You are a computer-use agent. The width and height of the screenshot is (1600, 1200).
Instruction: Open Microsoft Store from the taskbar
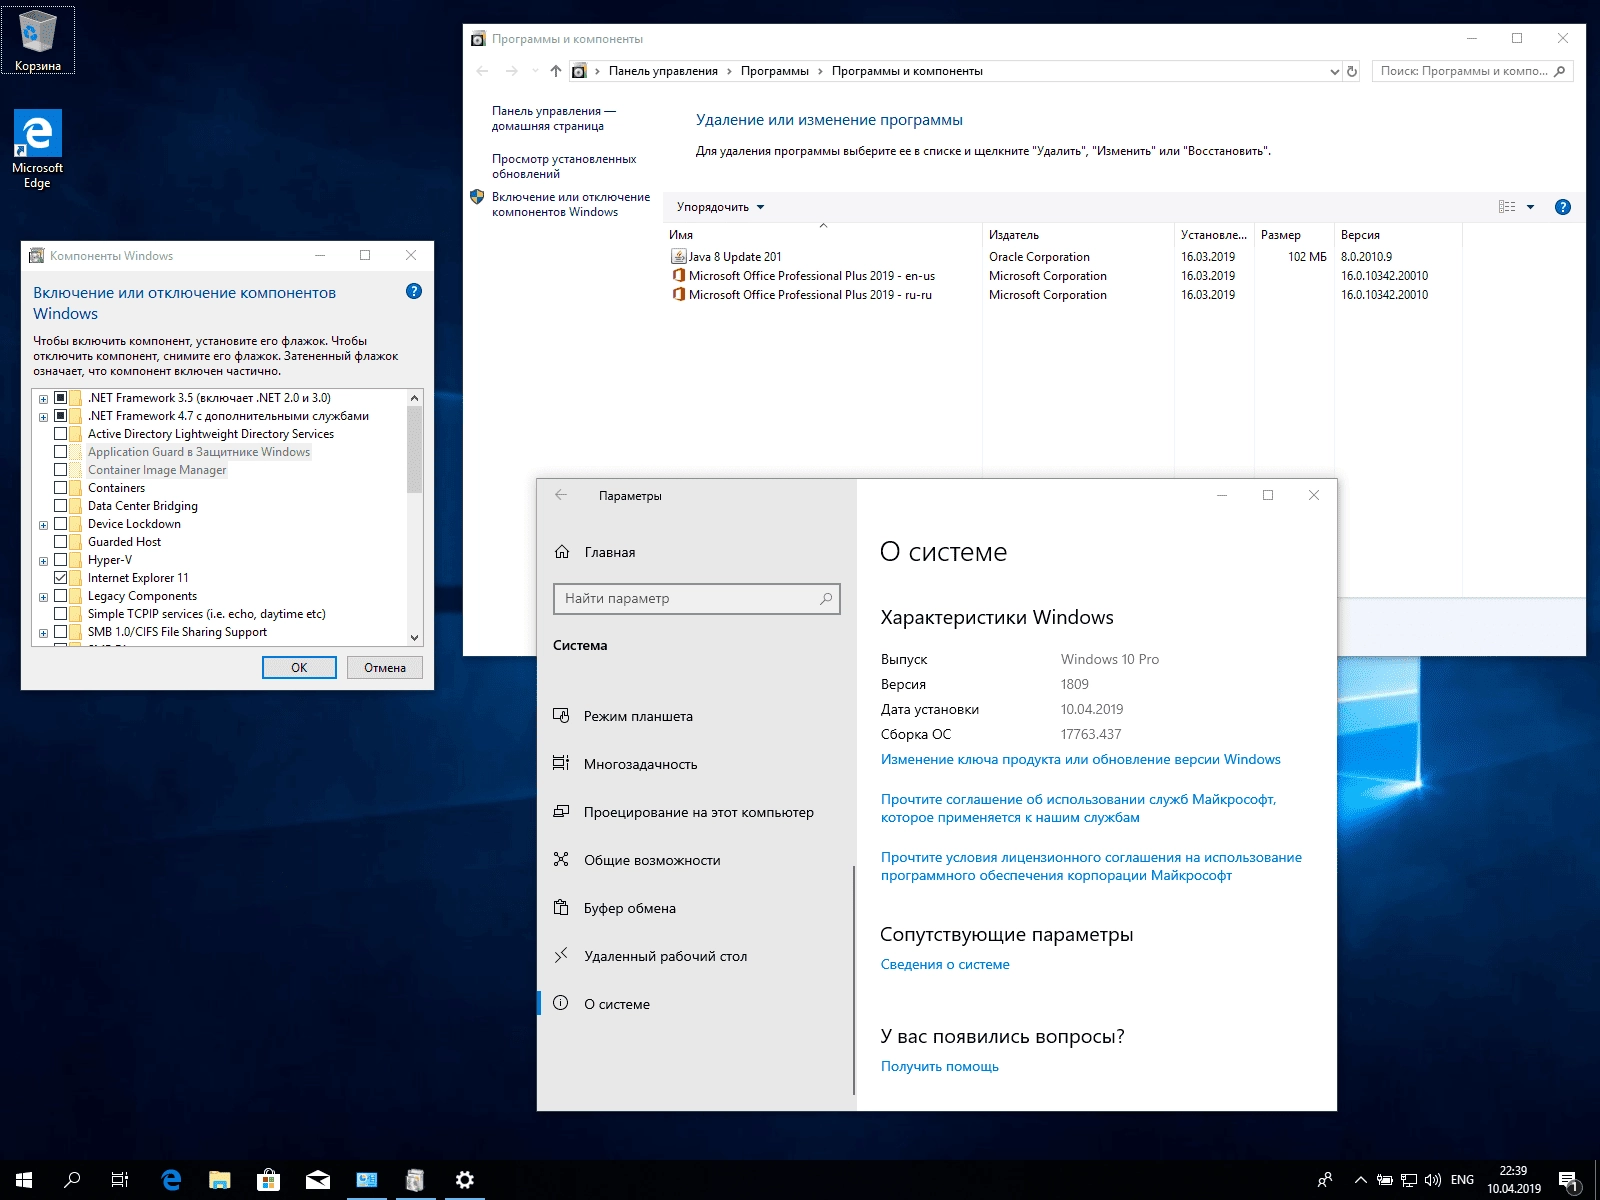268,1180
